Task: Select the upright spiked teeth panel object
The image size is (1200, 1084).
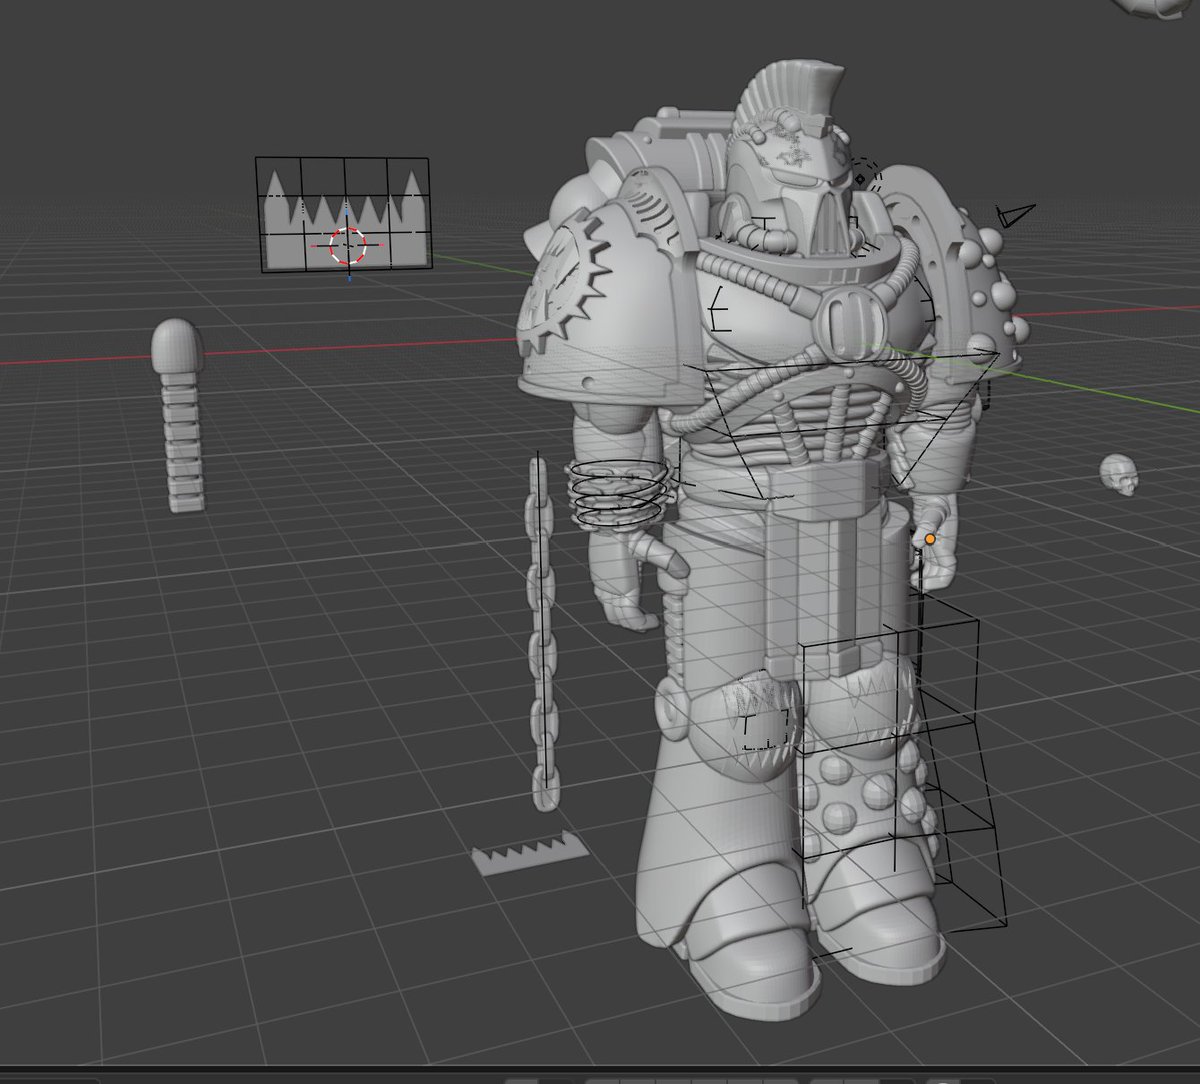Action: coord(343,220)
